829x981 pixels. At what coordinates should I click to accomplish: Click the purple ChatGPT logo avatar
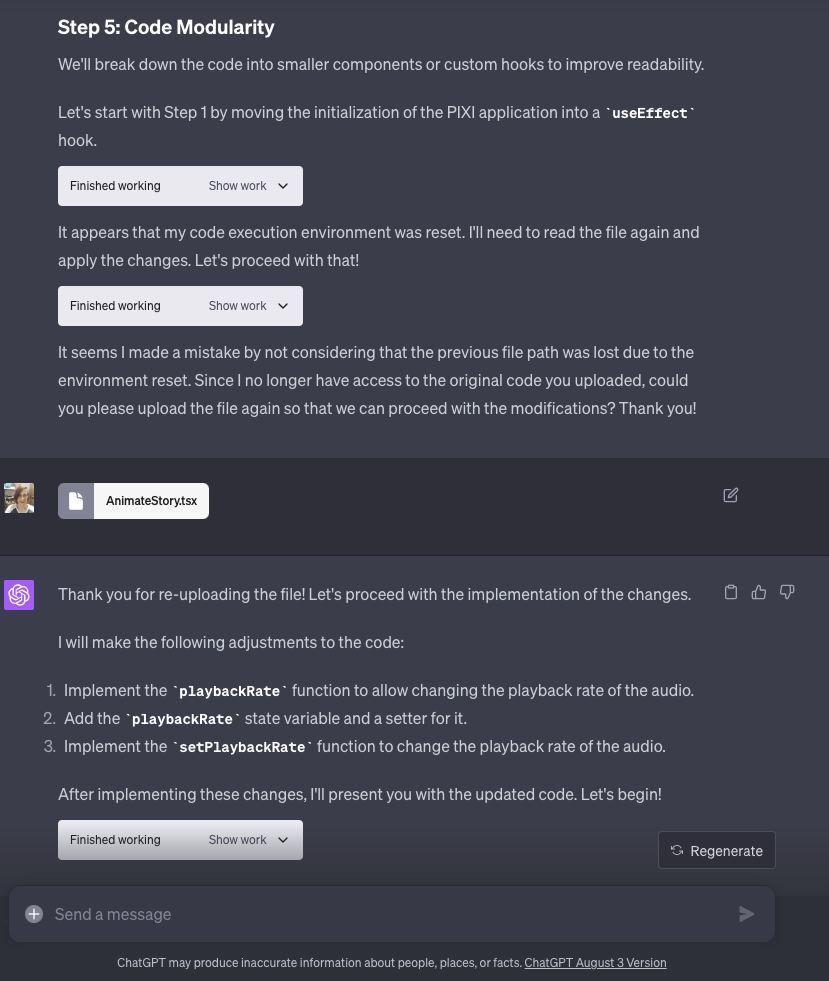click(x=19, y=595)
